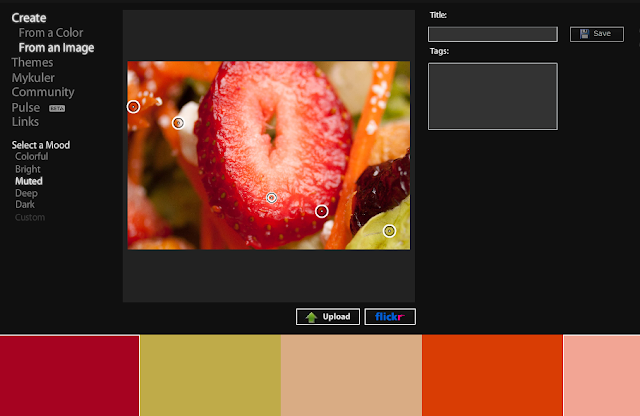Select the tan peach swatch
640x416 pixels.
[351, 376]
